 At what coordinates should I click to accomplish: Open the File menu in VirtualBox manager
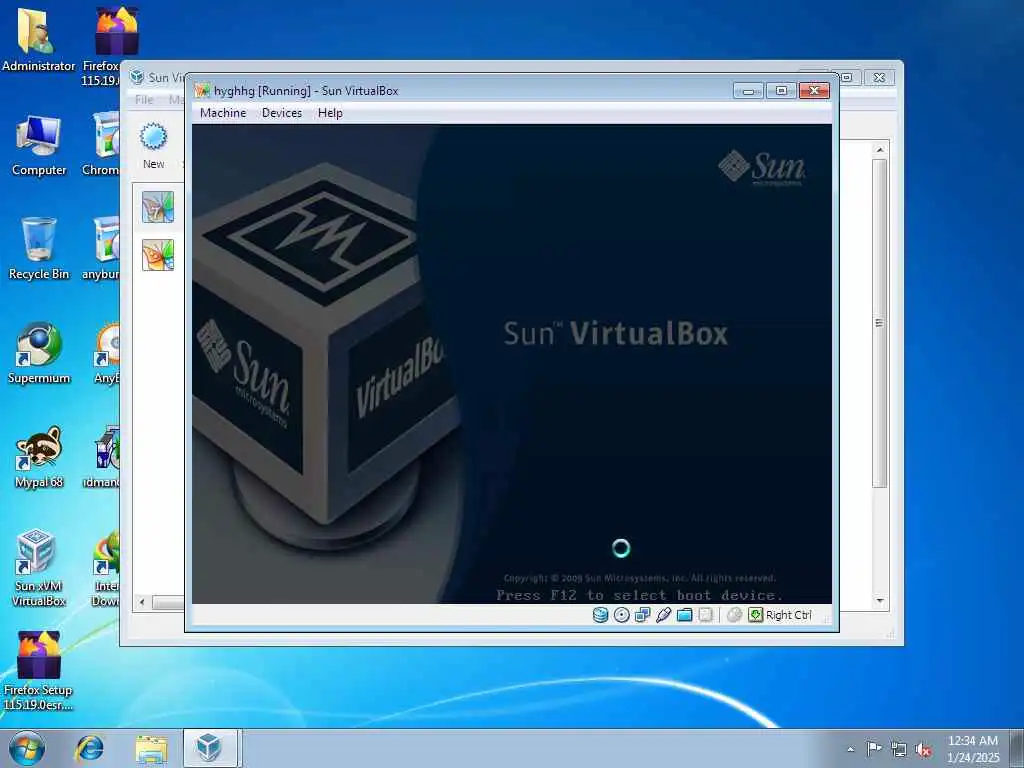pos(144,99)
